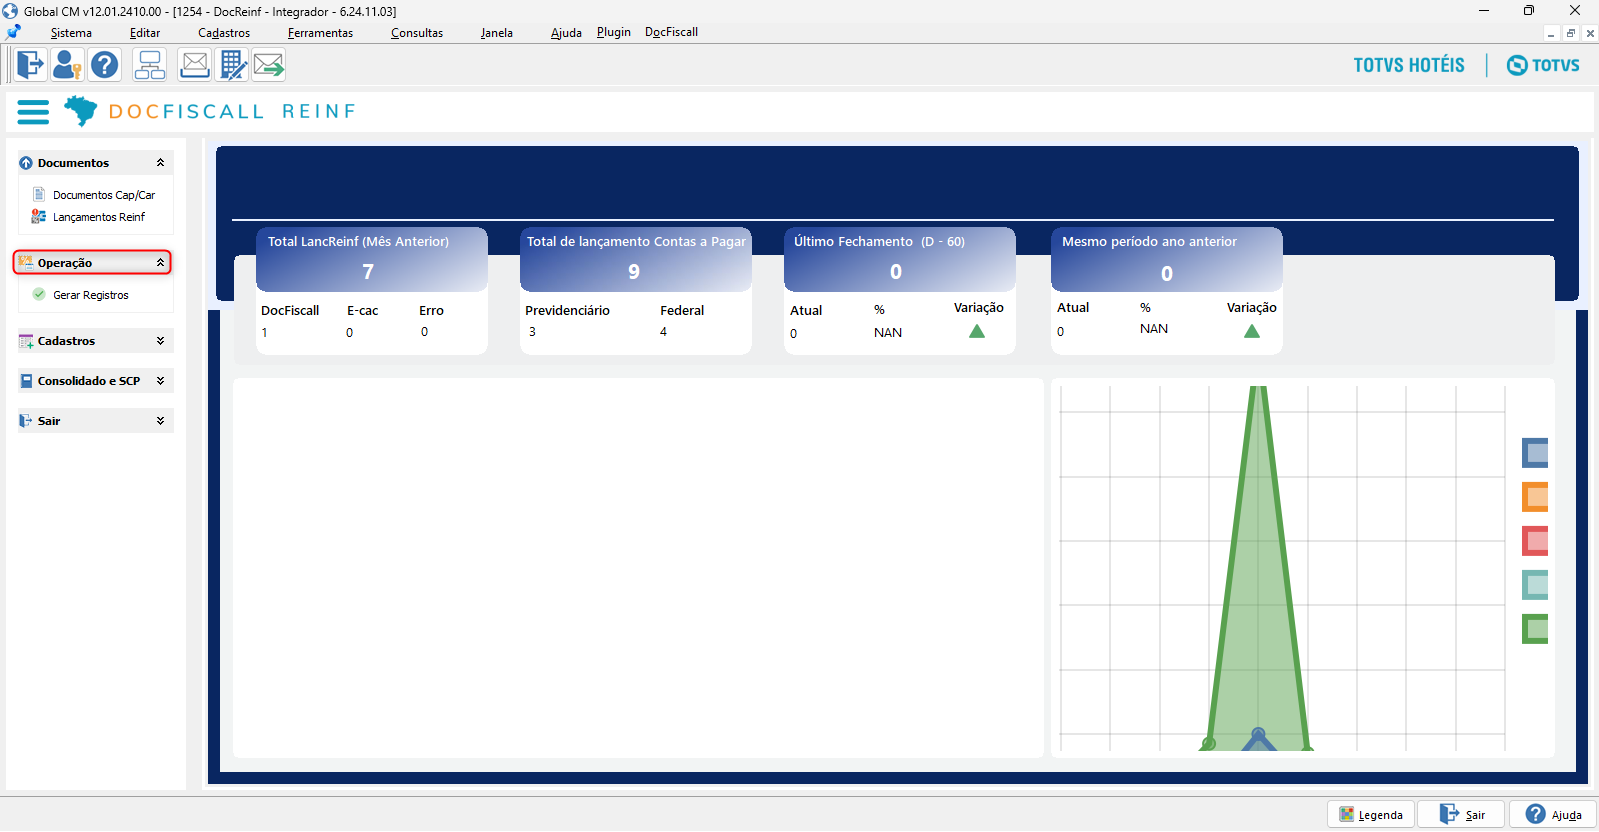This screenshot has height=832, width=1599.
Task: Click the exit door toolbar icon
Action: 30,65
